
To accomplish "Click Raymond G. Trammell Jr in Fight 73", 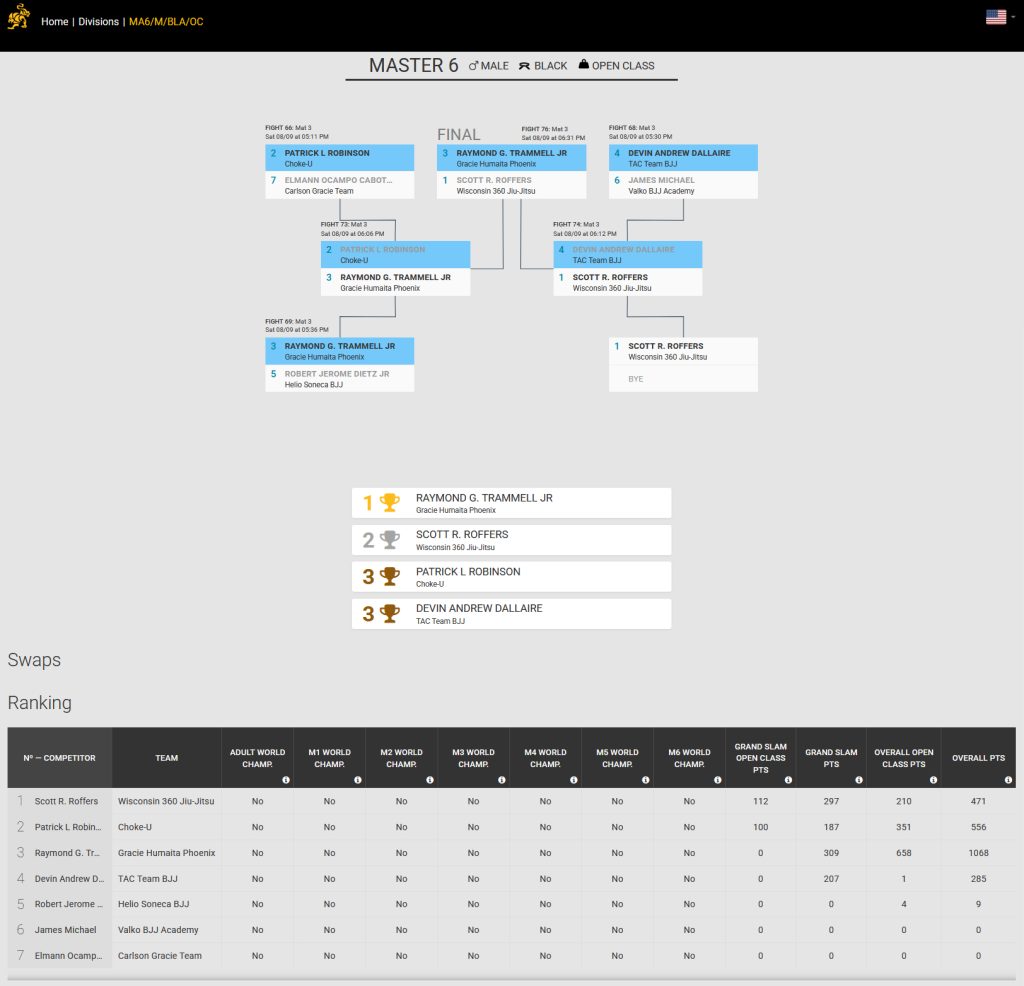I will coord(395,282).
